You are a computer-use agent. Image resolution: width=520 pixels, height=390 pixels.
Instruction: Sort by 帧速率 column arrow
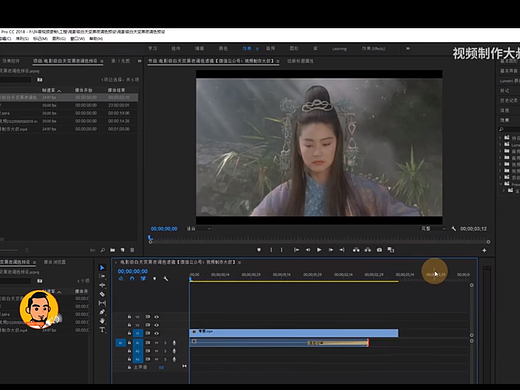[59, 90]
